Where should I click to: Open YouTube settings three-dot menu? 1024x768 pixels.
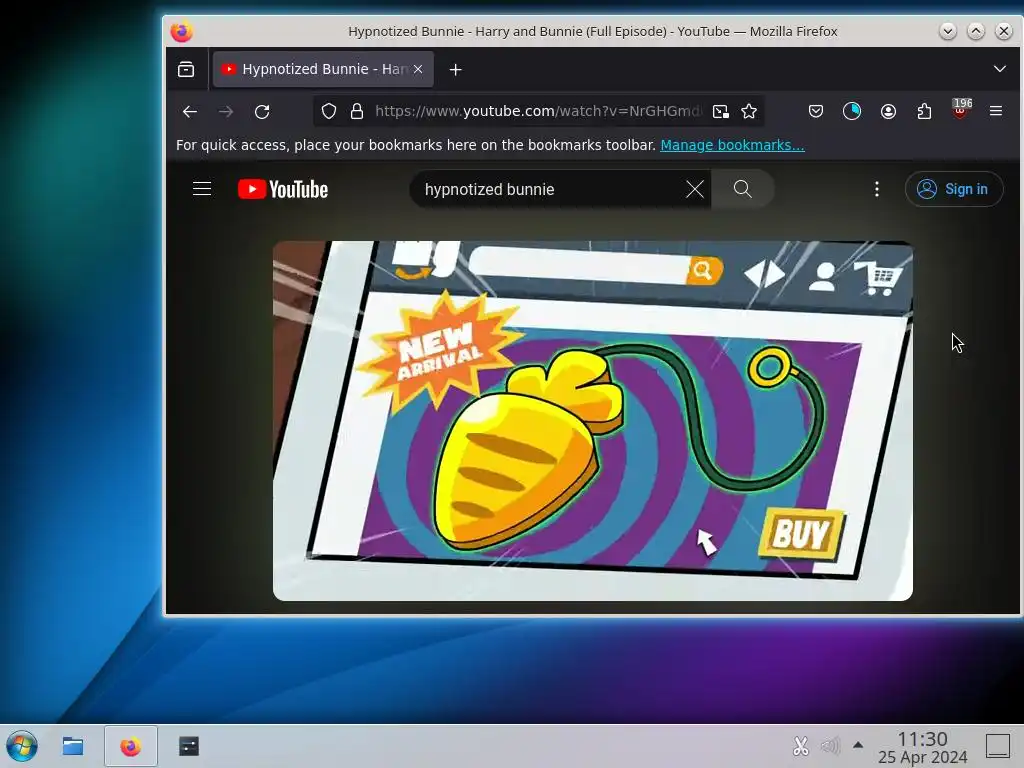[x=876, y=189]
